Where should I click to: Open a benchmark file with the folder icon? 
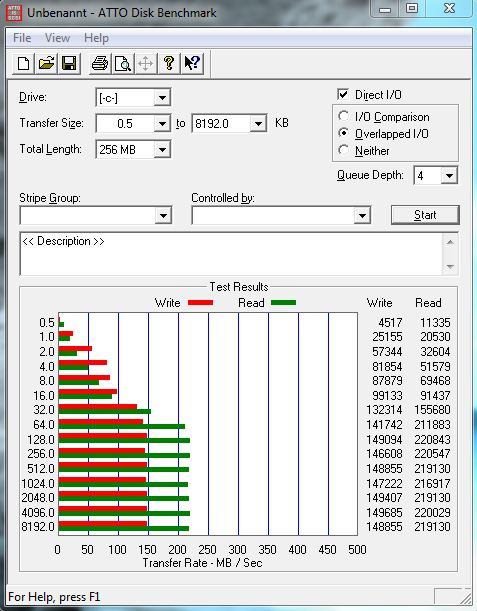click(x=46, y=63)
